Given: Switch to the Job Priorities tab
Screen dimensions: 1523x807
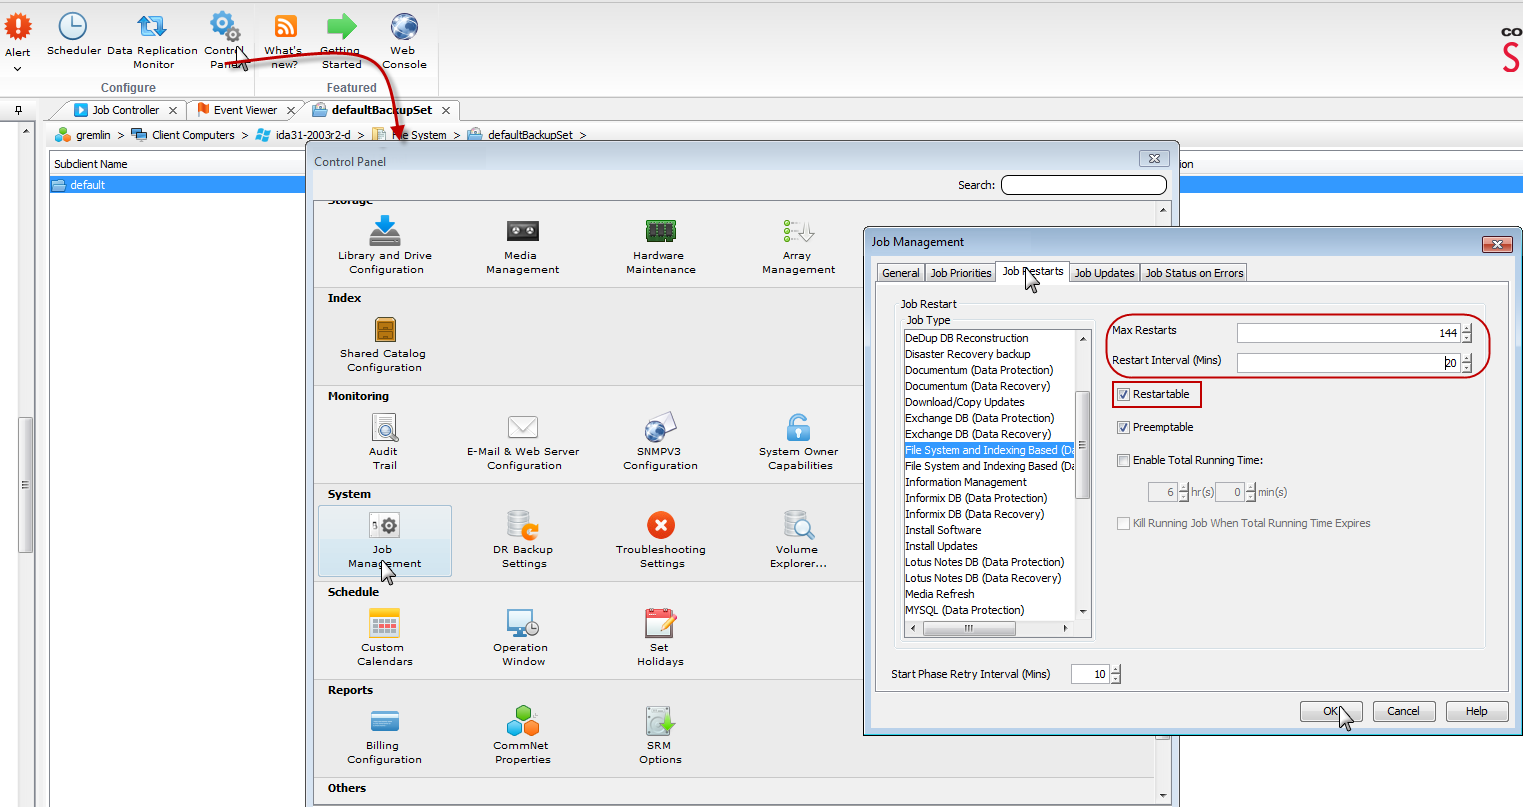Looking at the screenshot, I should tap(960, 273).
